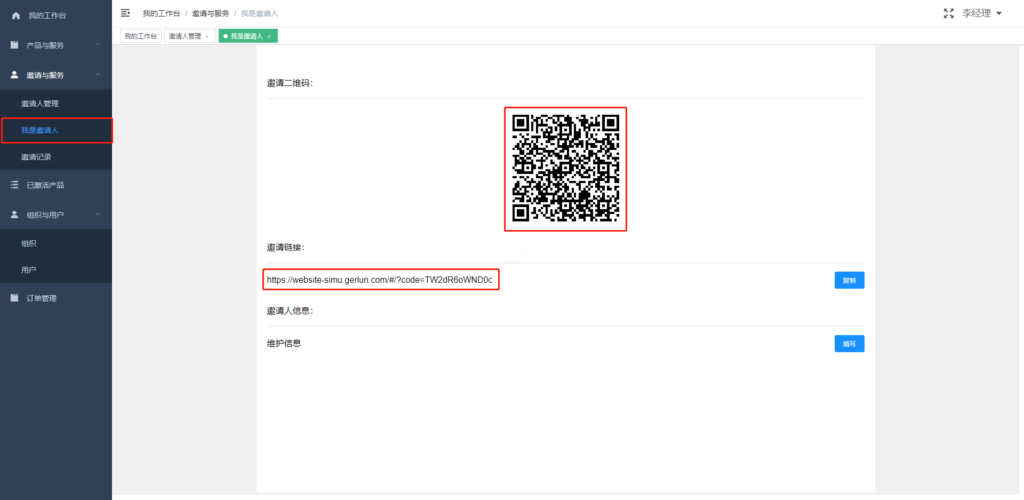Click the invitation QR code image
Viewport: 1024px width, 500px height.
point(566,169)
